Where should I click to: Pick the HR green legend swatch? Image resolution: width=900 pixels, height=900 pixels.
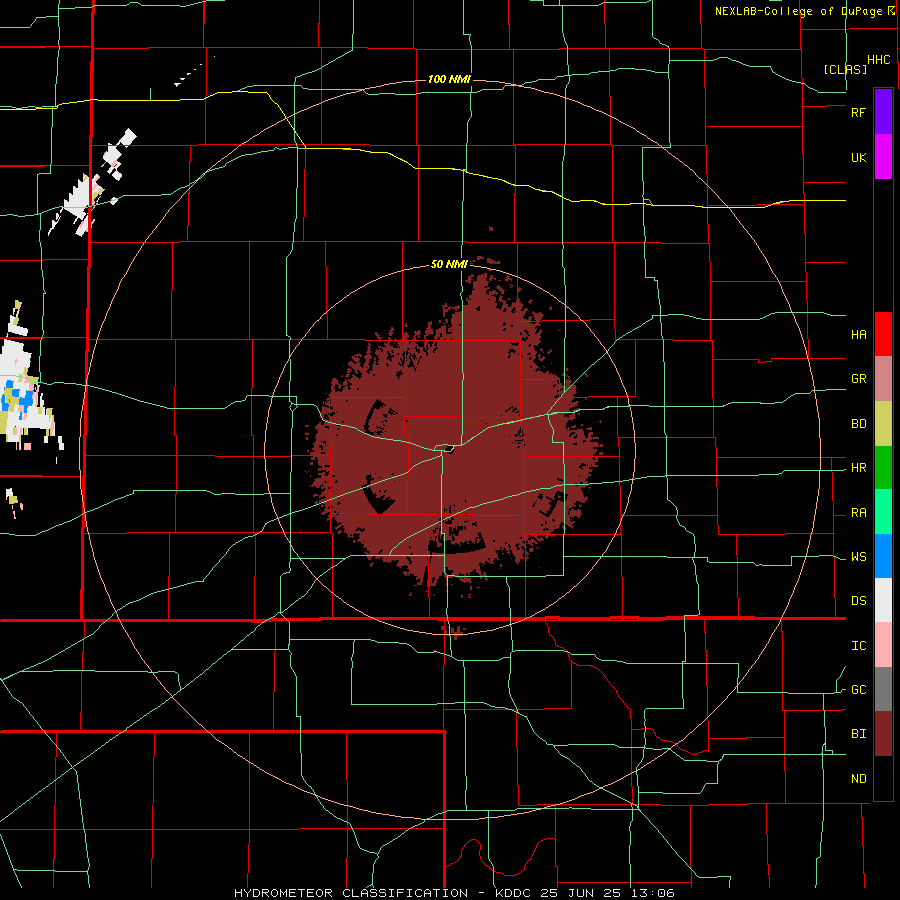883,467
